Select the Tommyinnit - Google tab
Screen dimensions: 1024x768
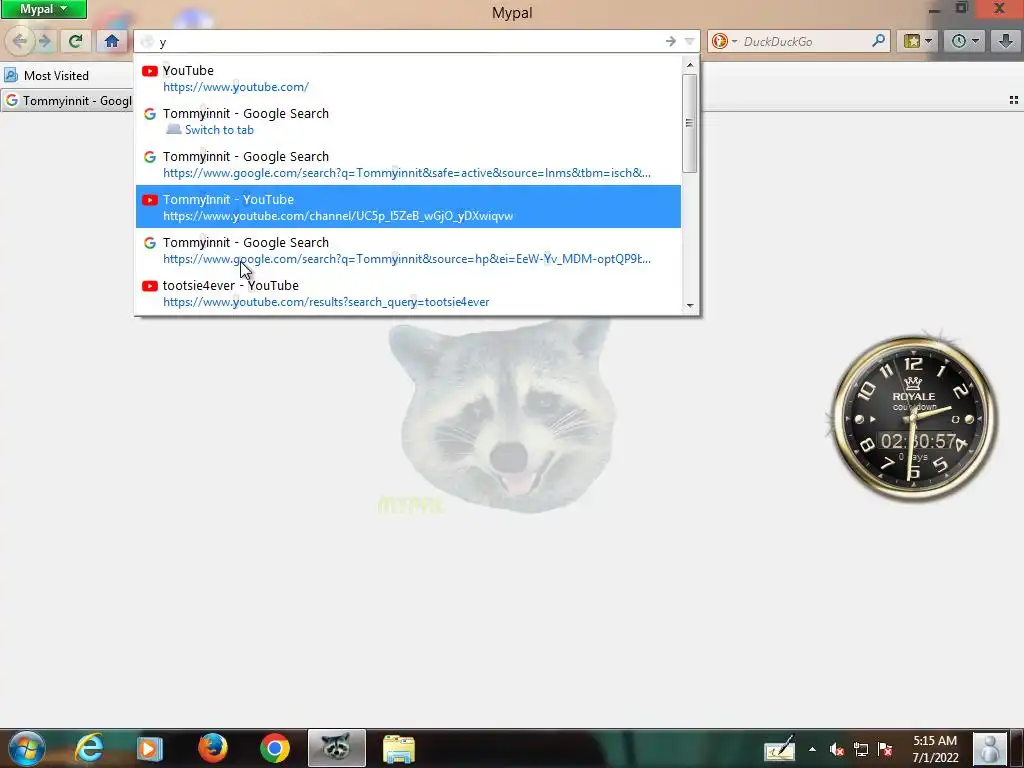[67, 101]
